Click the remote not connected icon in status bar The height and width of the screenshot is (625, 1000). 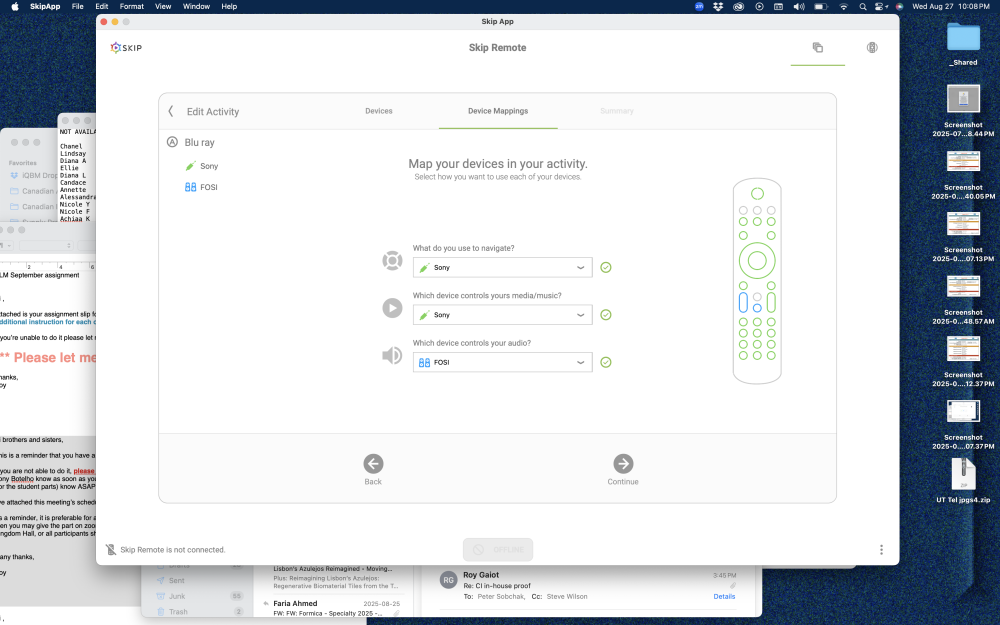click(x=111, y=550)
